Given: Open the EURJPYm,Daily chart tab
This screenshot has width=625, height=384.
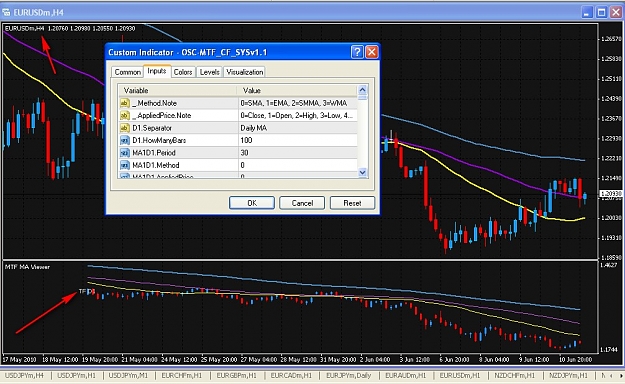Looking at the screenshot, I should [x=348, y=376].
